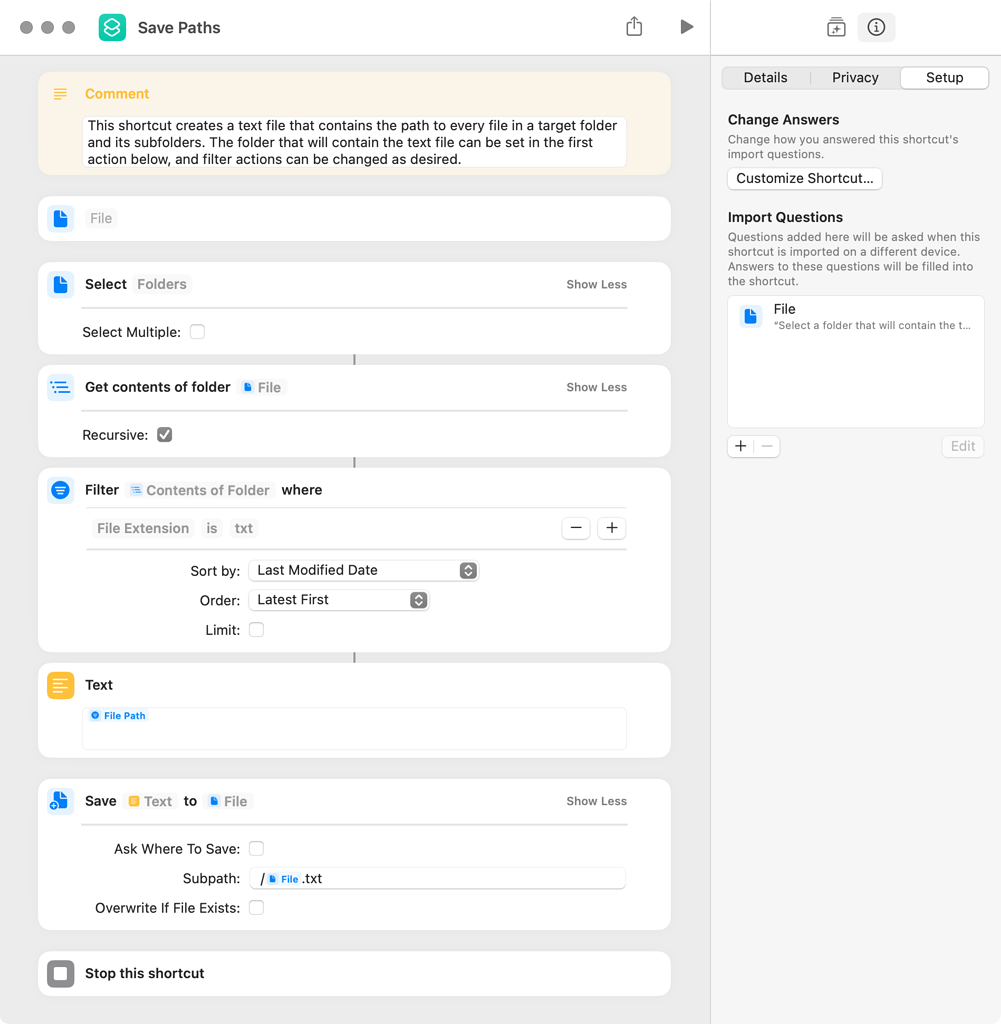Click the Filter action icon

[61, 490]
